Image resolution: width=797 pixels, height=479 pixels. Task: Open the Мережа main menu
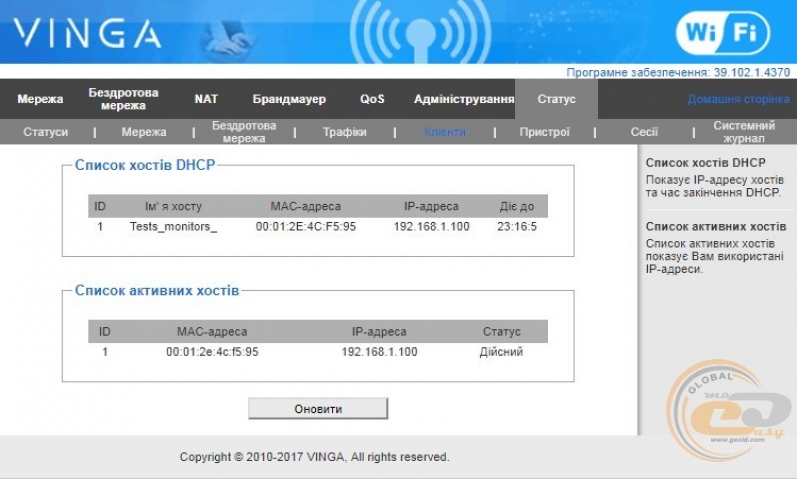(40, 99)
